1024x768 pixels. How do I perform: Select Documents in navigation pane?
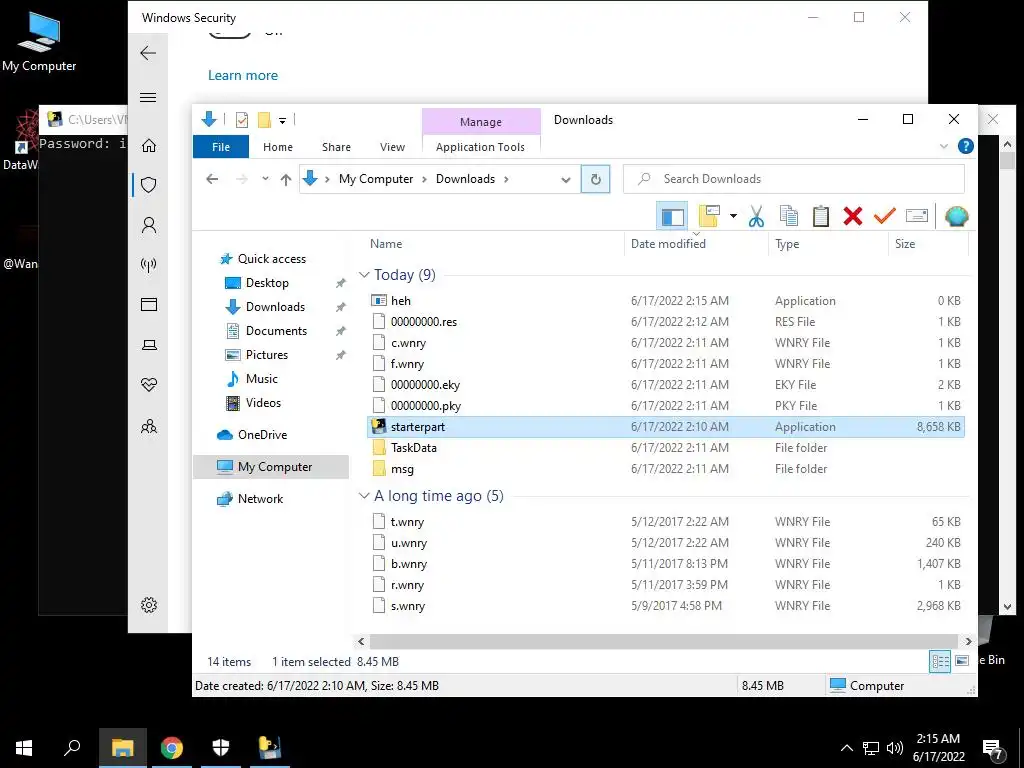pos(276,331)
